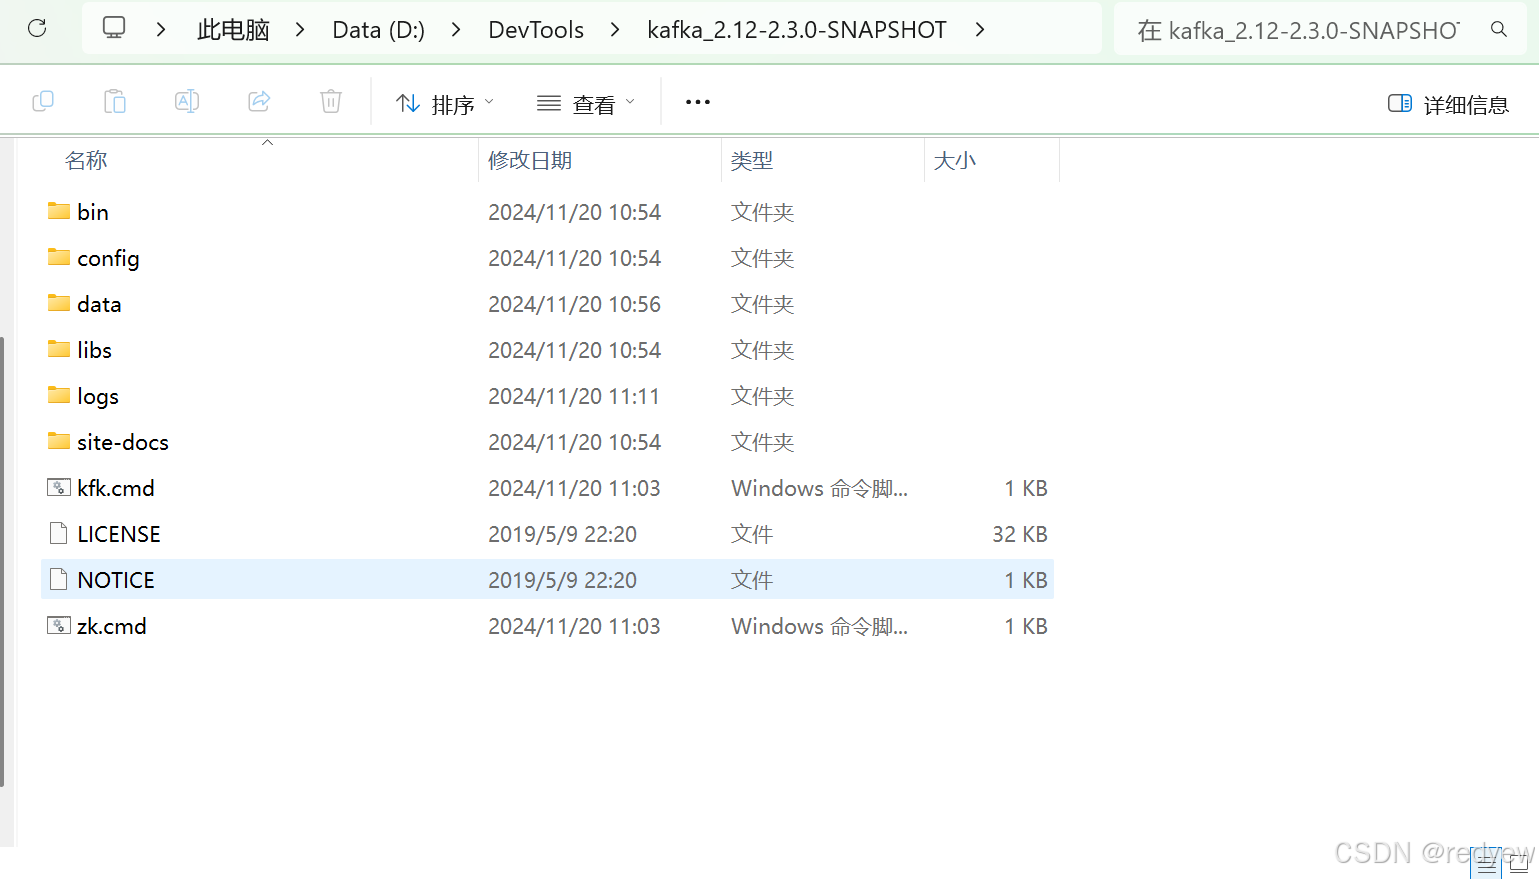This screenshot has height=879, width=1539.
Task: Switch to details view mode icon
Action: (1484, 862)
